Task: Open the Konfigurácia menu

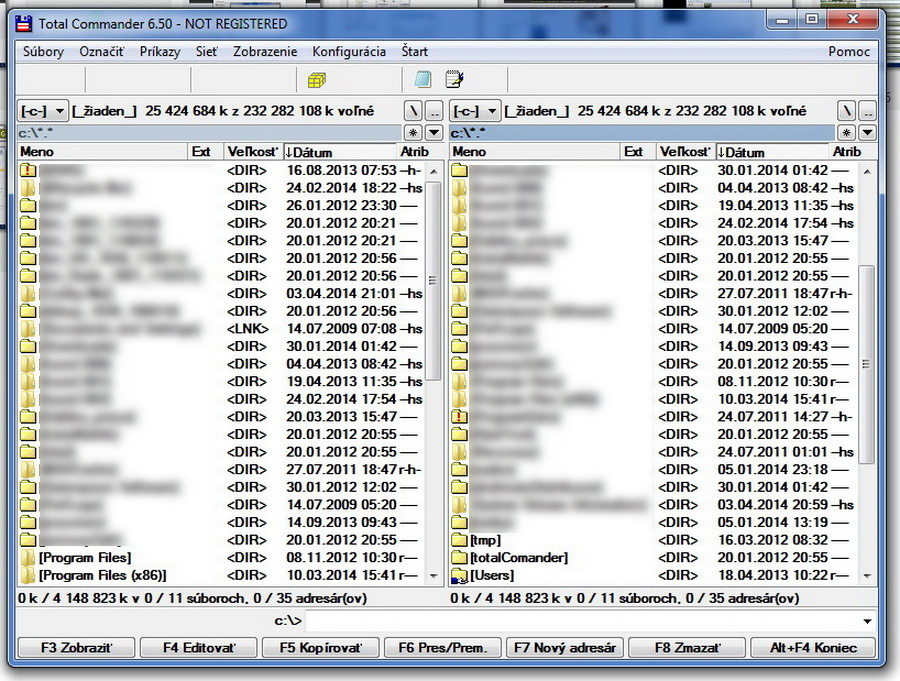Action: point(349,52)
